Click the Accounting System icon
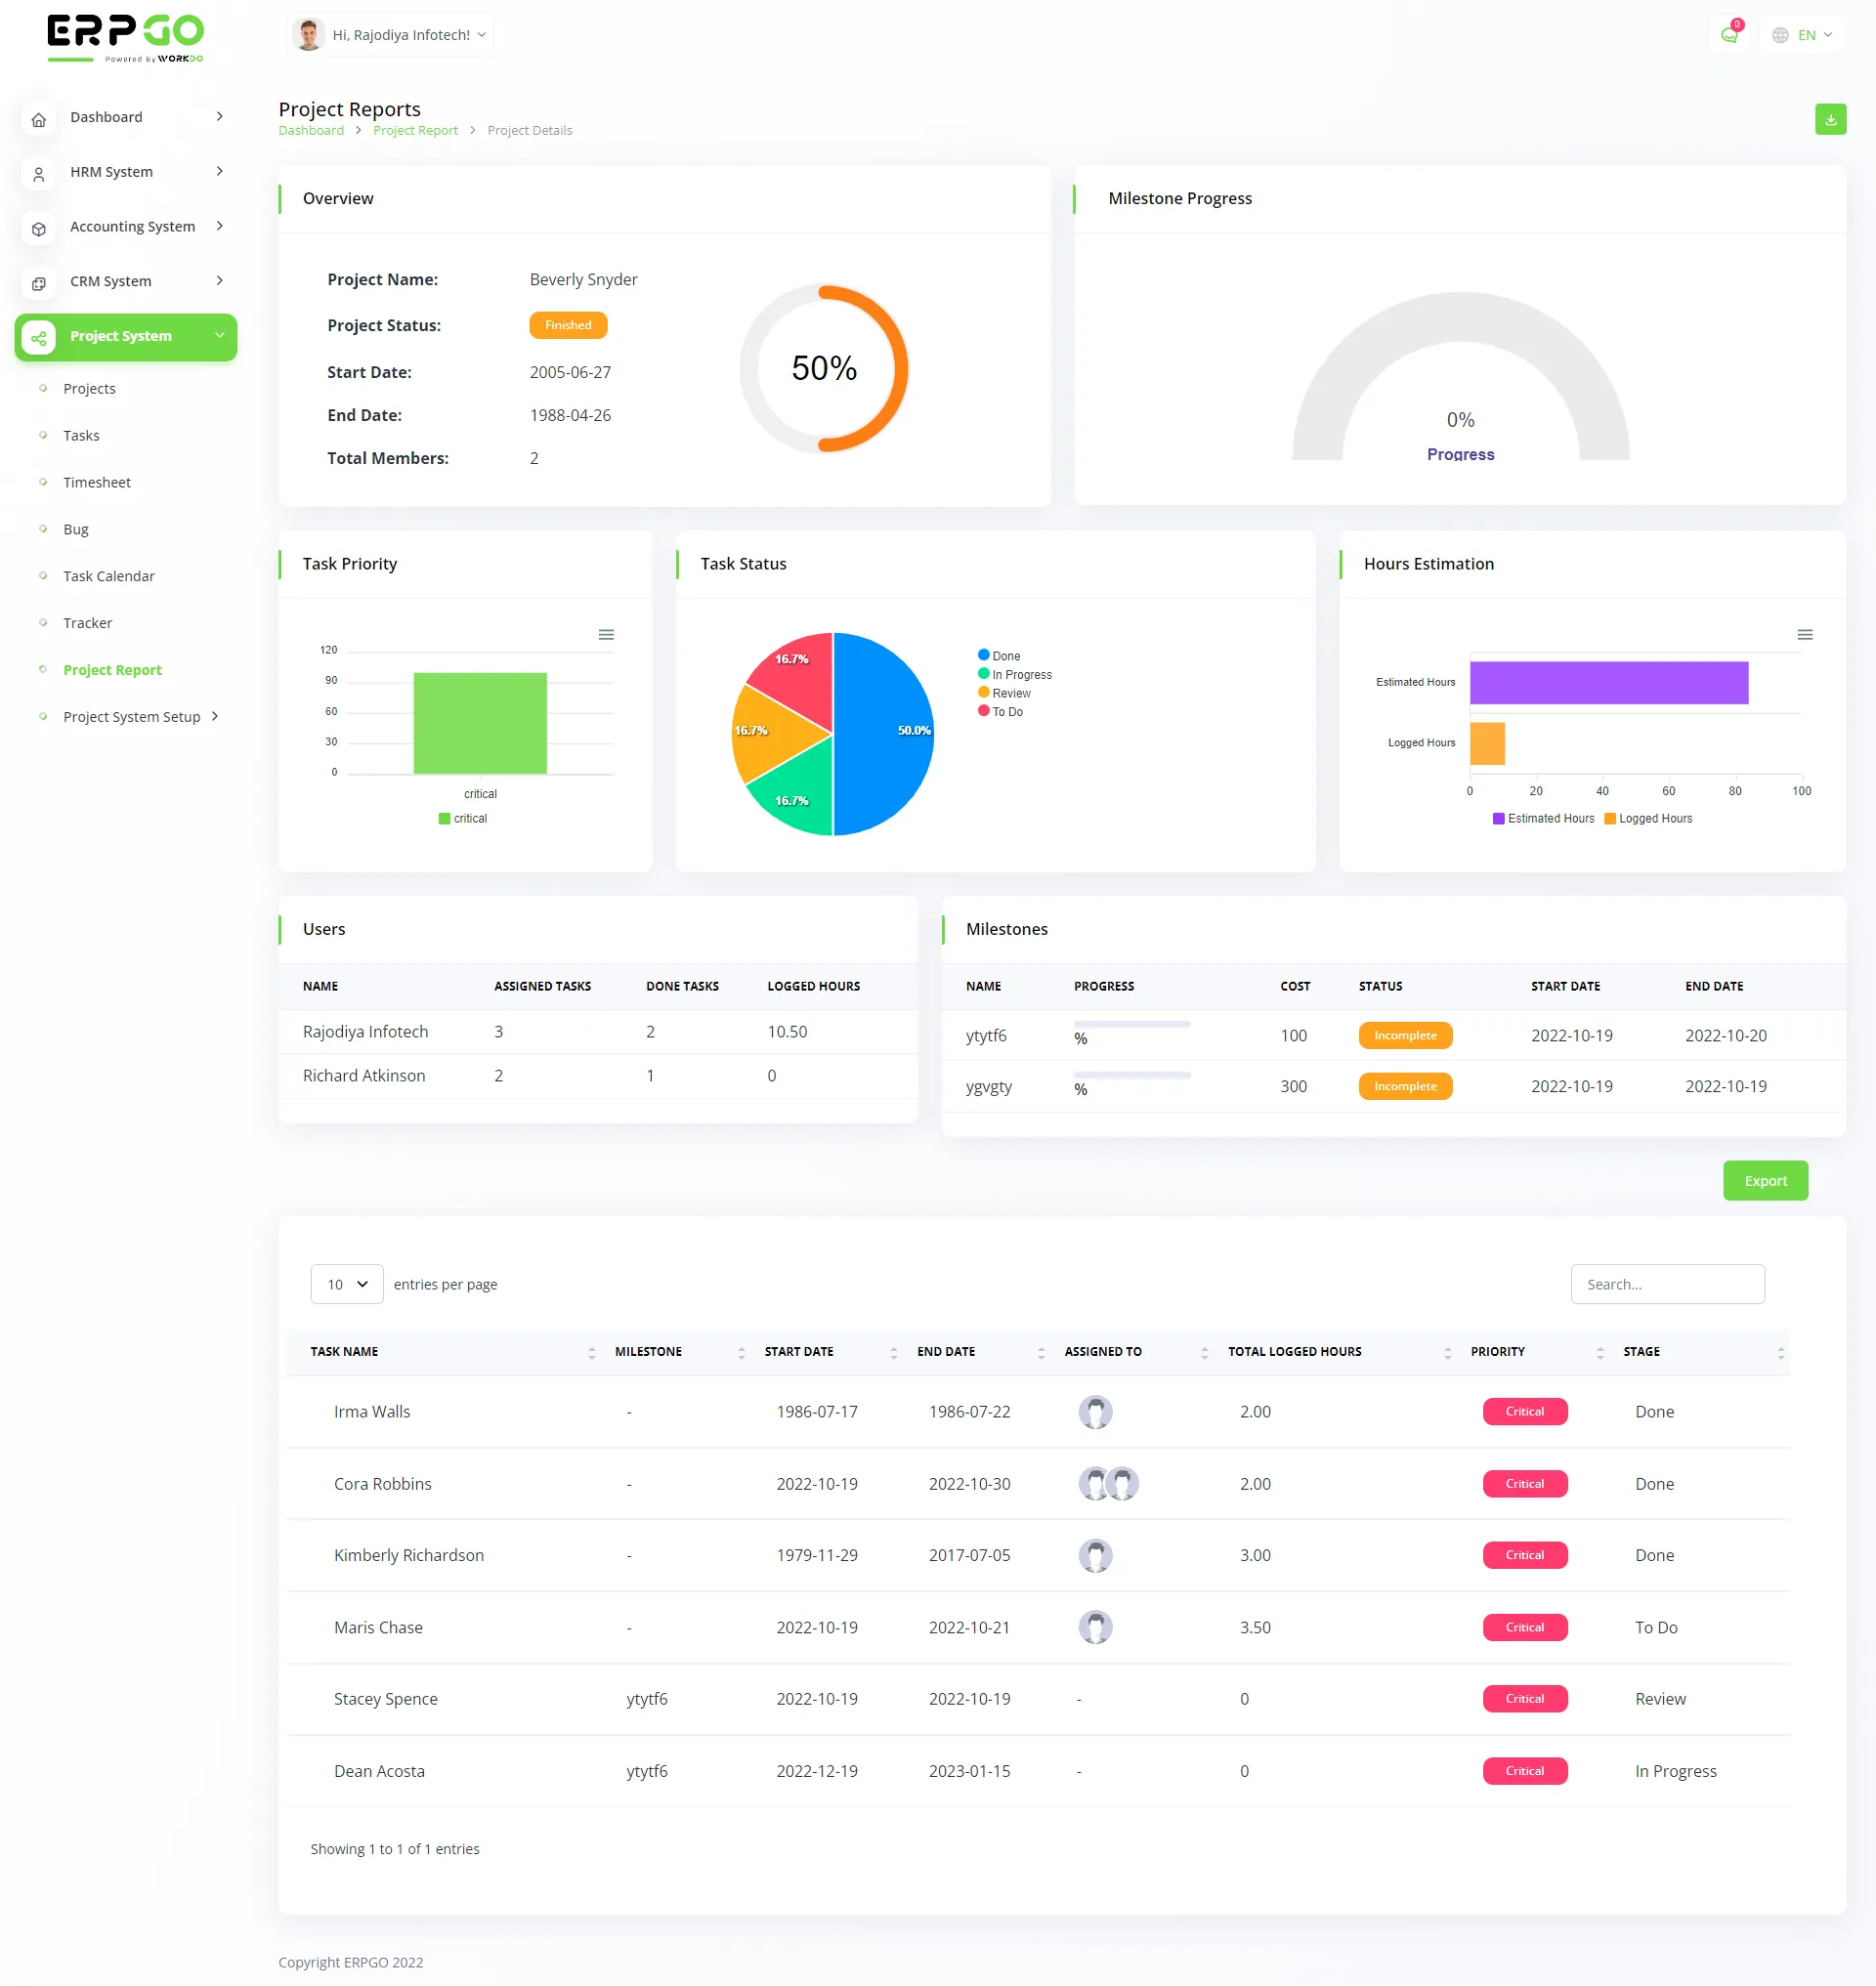1876x1986 pixels. point(38,228)
